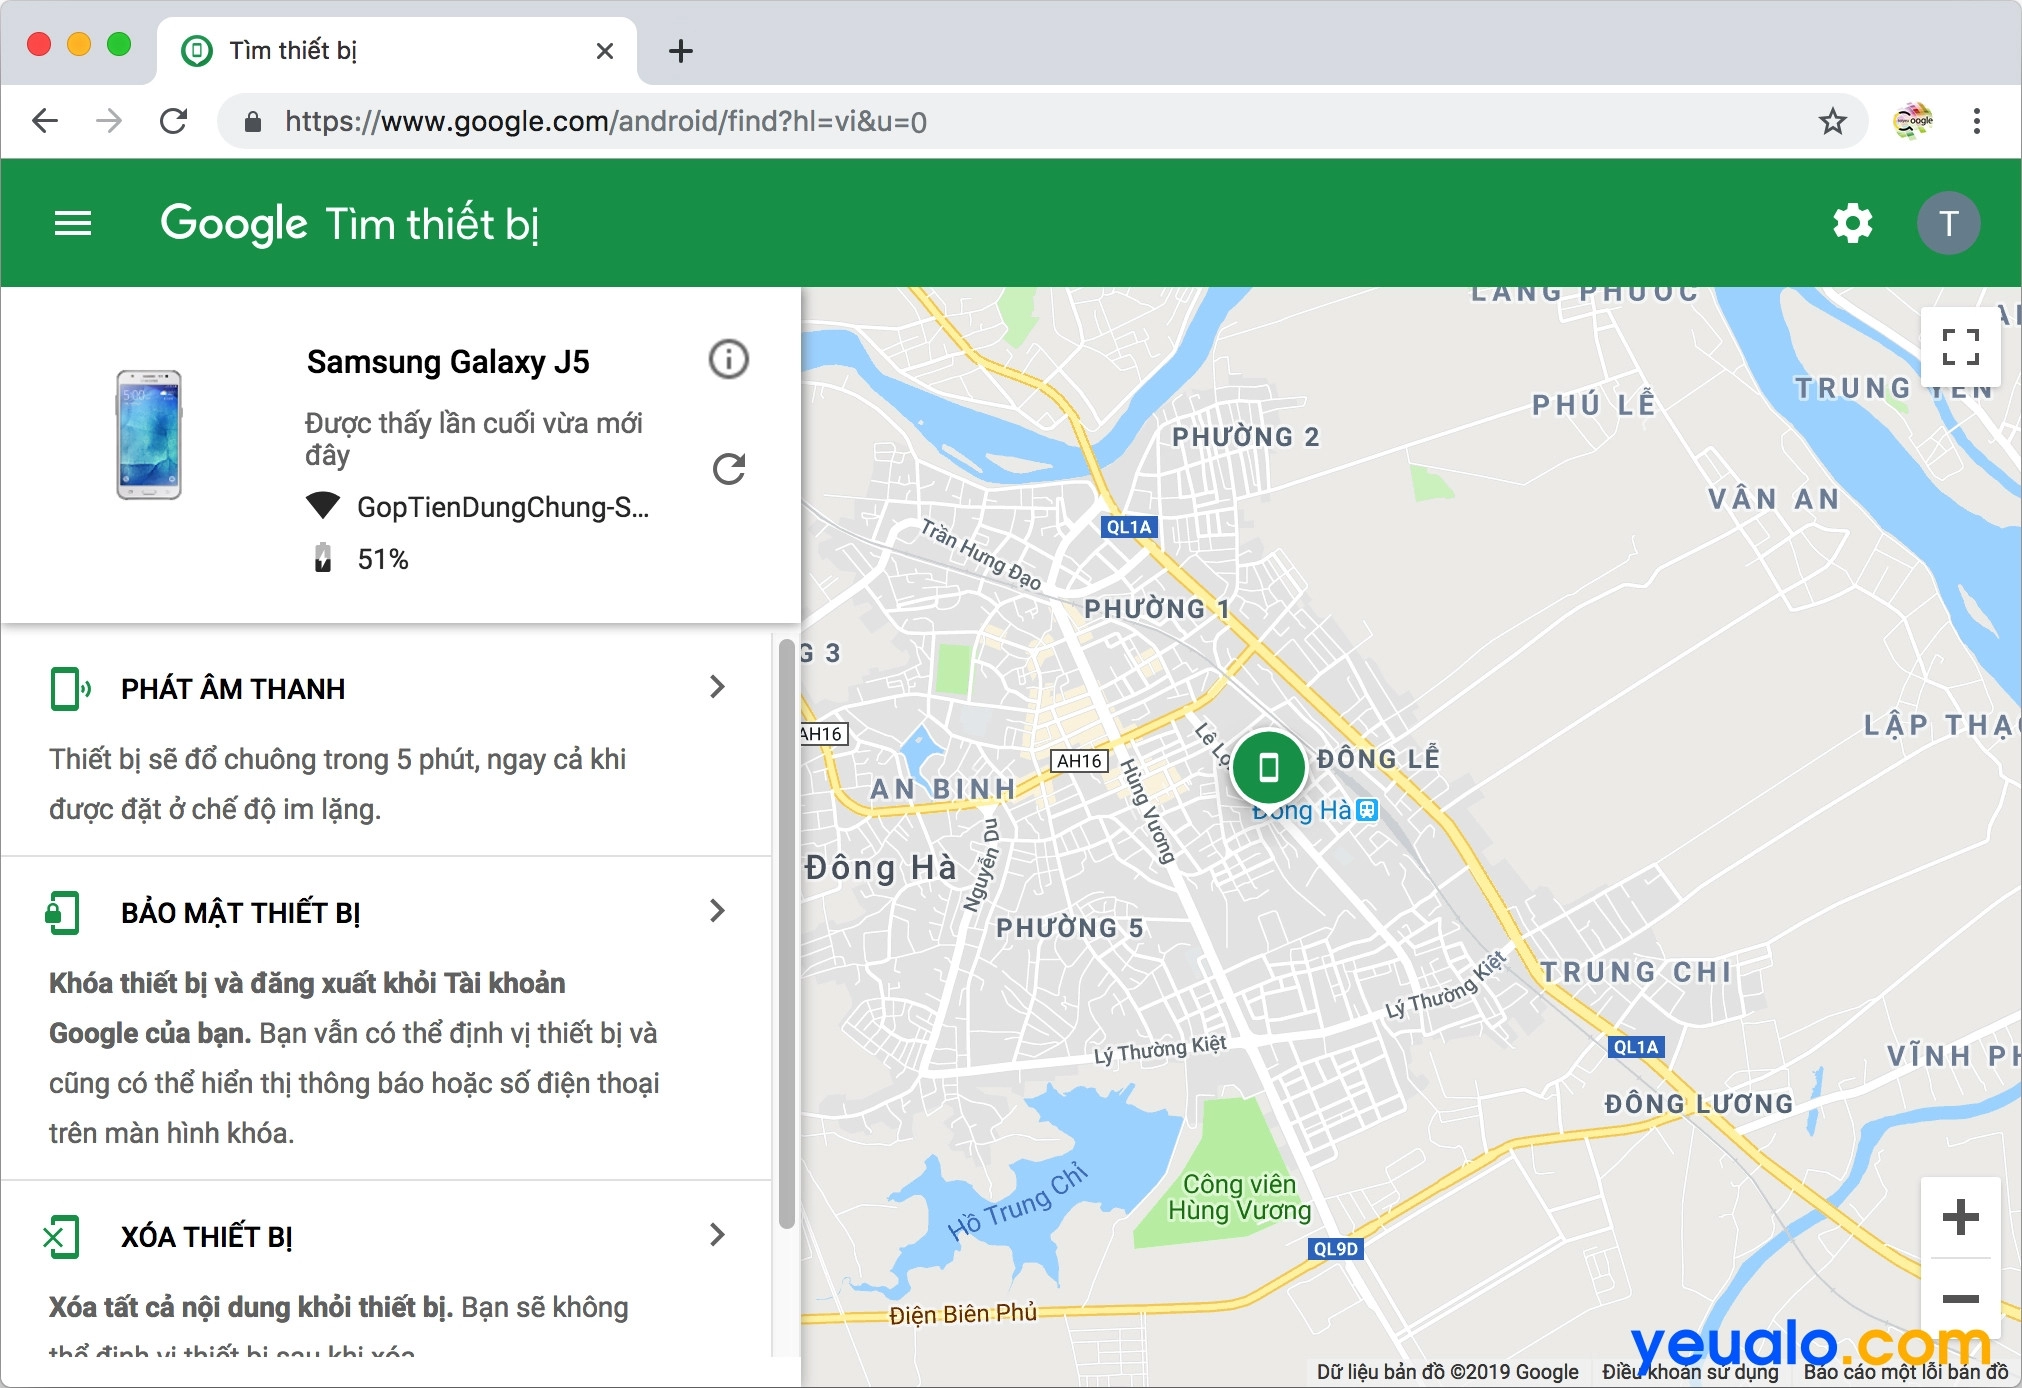Refresh the device location status

(x=729, y=469)
